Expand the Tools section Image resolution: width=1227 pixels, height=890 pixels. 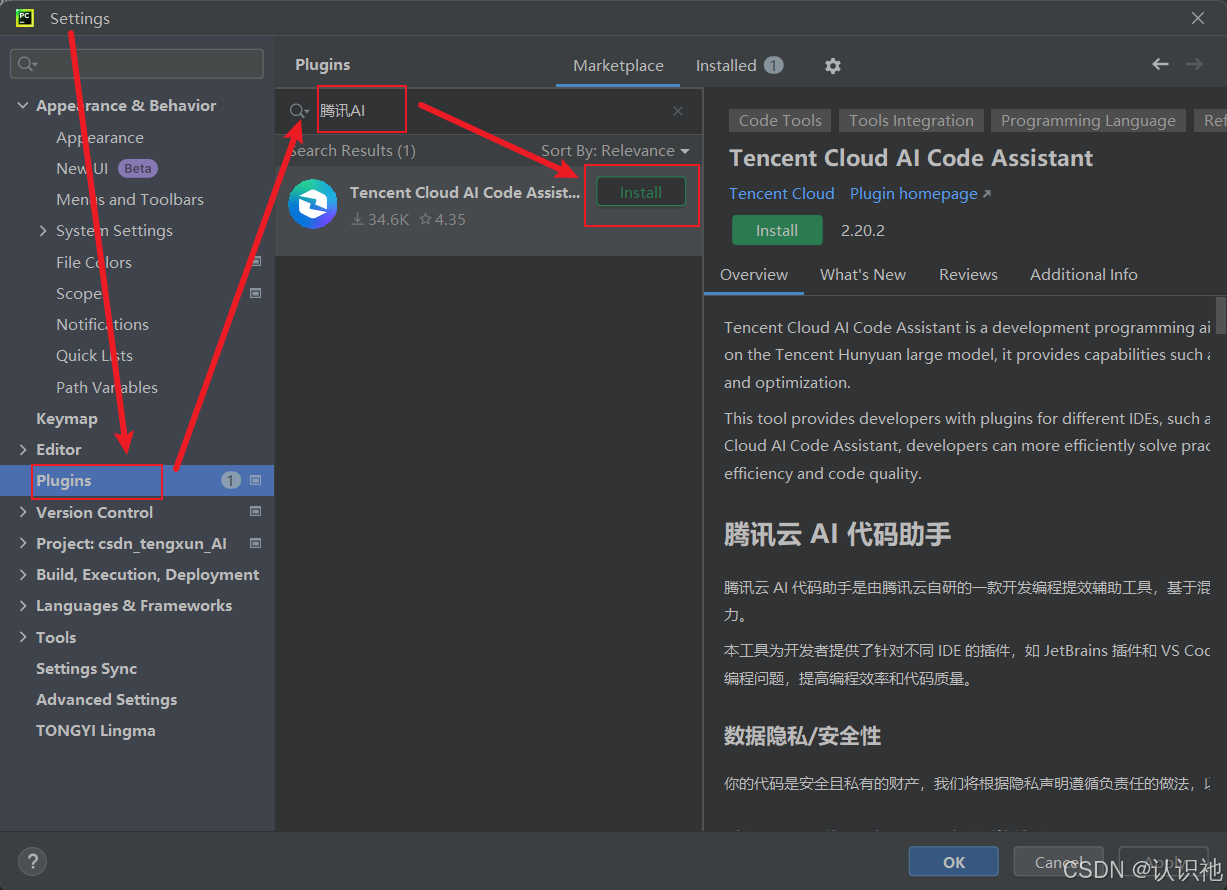23,637
